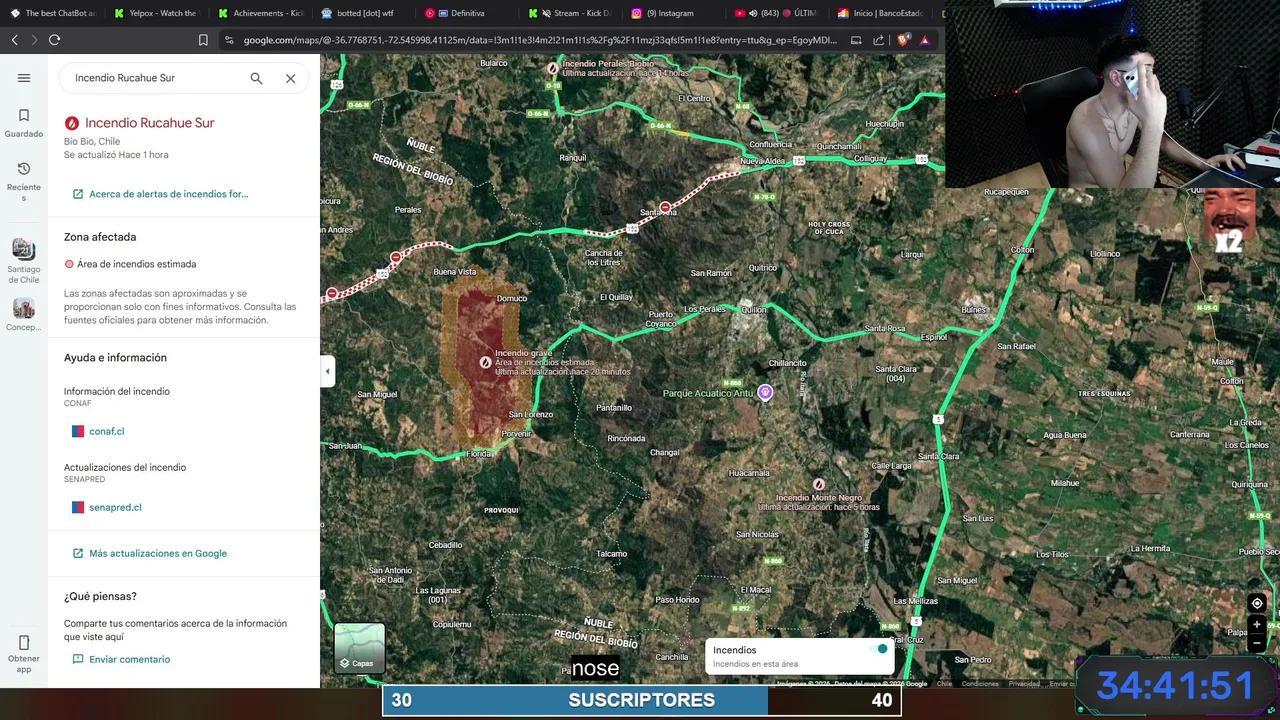Screen dimensions: 1280x720
Task: Switch to The best ChatBot tab
Action: point(52,13)
